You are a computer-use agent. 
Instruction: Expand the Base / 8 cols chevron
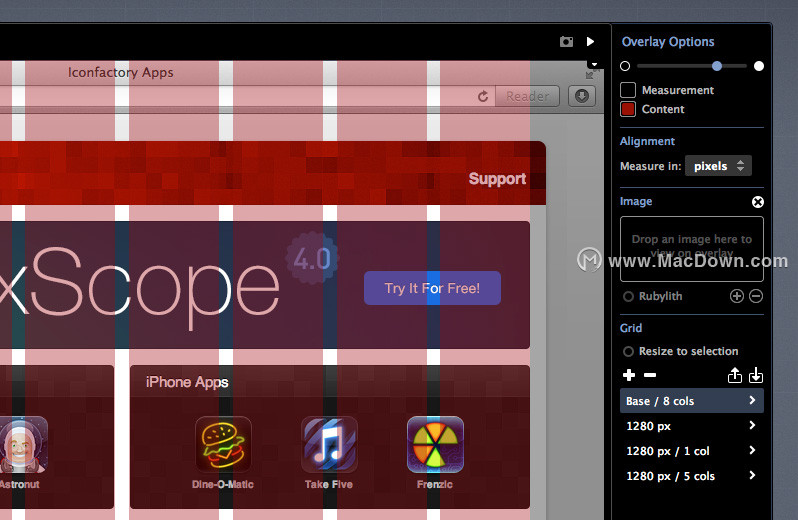pos(752,400)
